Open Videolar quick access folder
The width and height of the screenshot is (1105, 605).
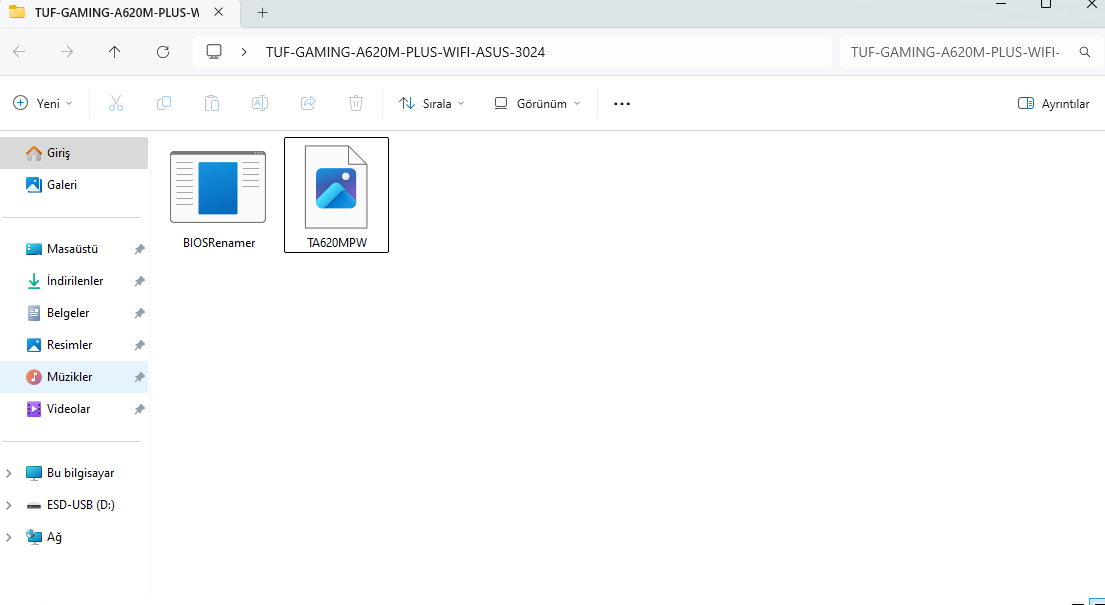pos(68,409)
